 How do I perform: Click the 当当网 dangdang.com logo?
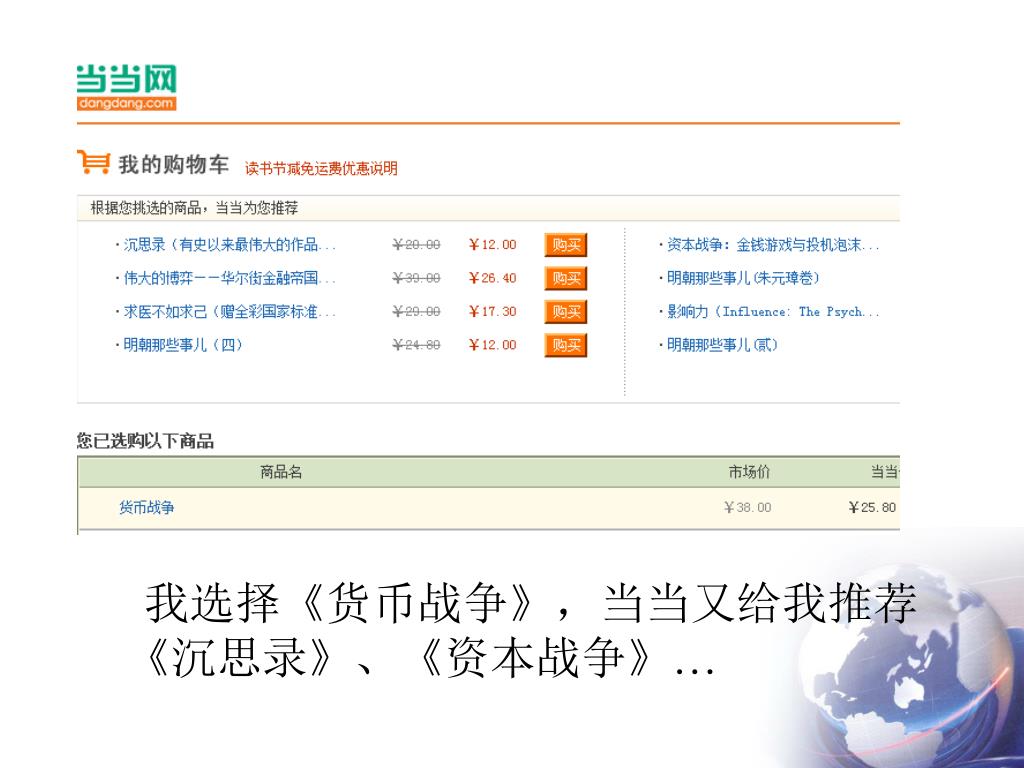coord(126,88)
